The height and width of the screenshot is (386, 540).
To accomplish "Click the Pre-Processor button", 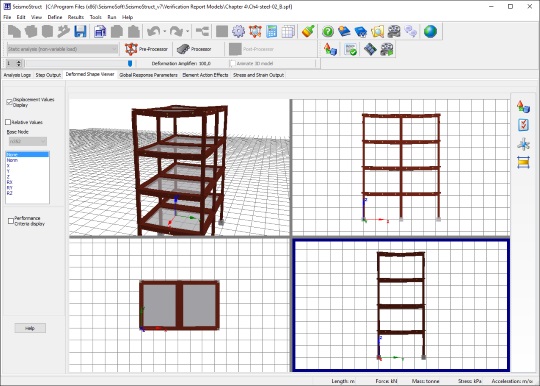I will (146, 49).
